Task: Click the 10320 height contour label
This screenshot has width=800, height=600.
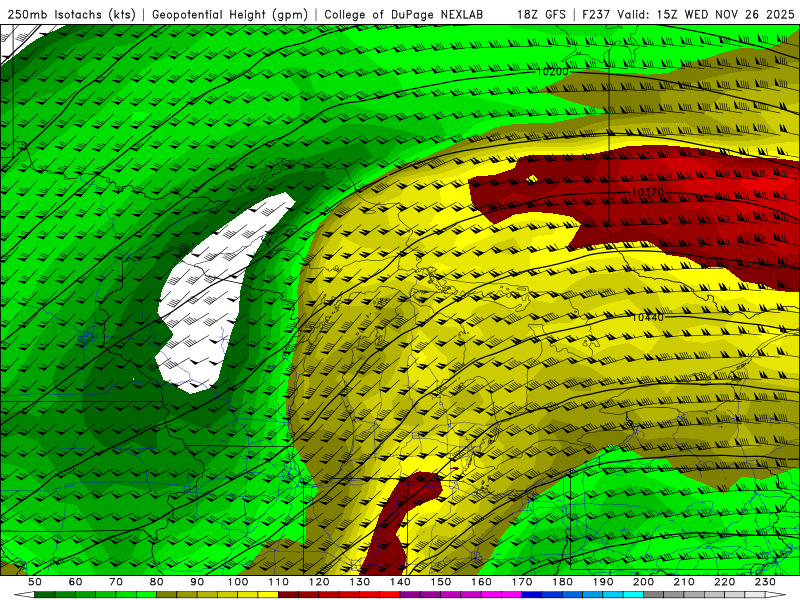Action: [x=648, y=192]
